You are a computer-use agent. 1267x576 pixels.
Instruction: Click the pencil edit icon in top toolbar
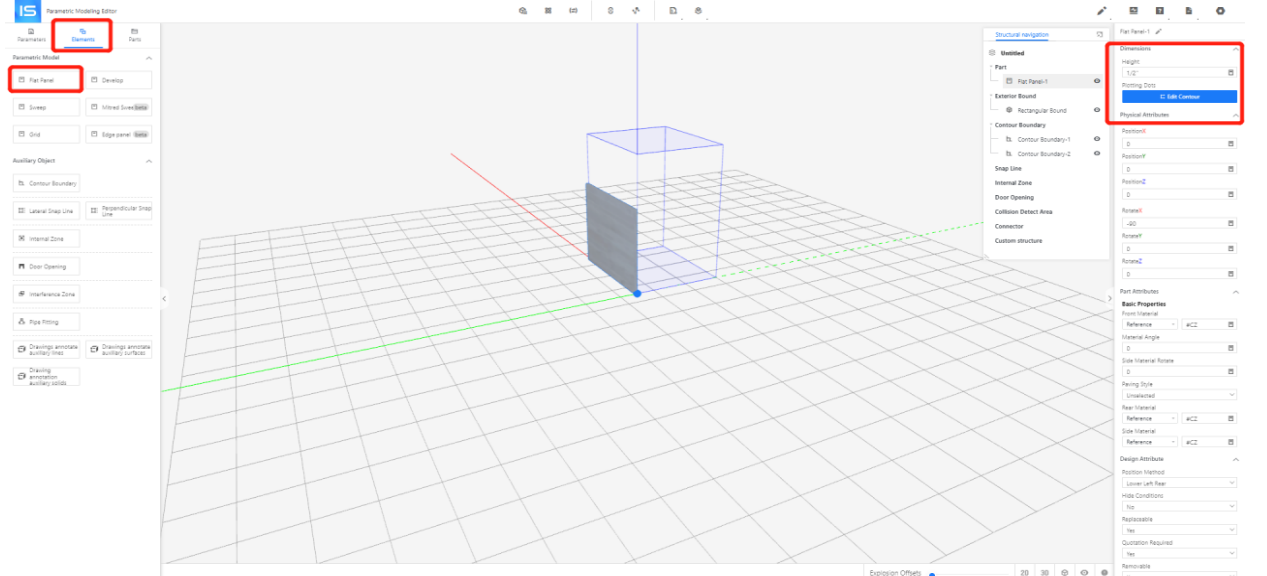[1102, 11]
